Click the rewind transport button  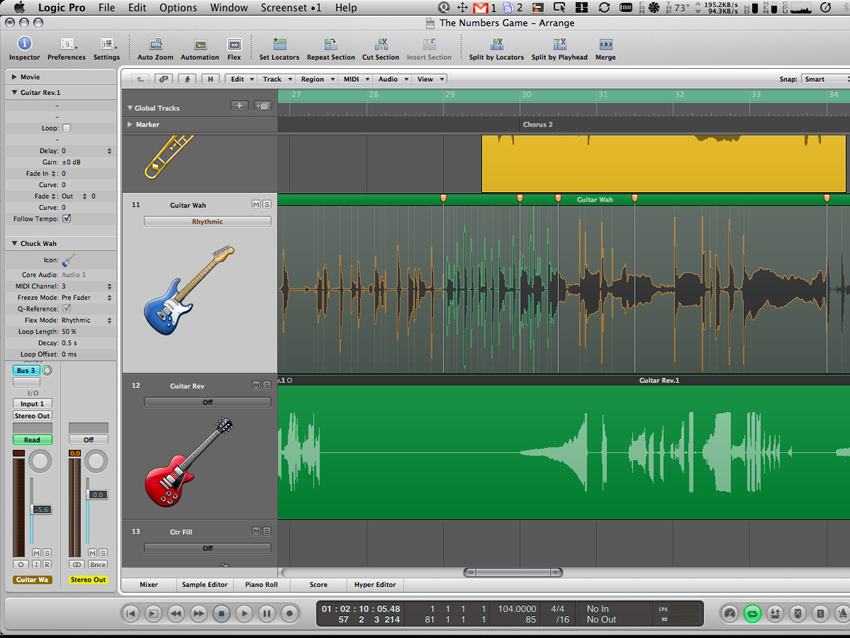point(176,614)
